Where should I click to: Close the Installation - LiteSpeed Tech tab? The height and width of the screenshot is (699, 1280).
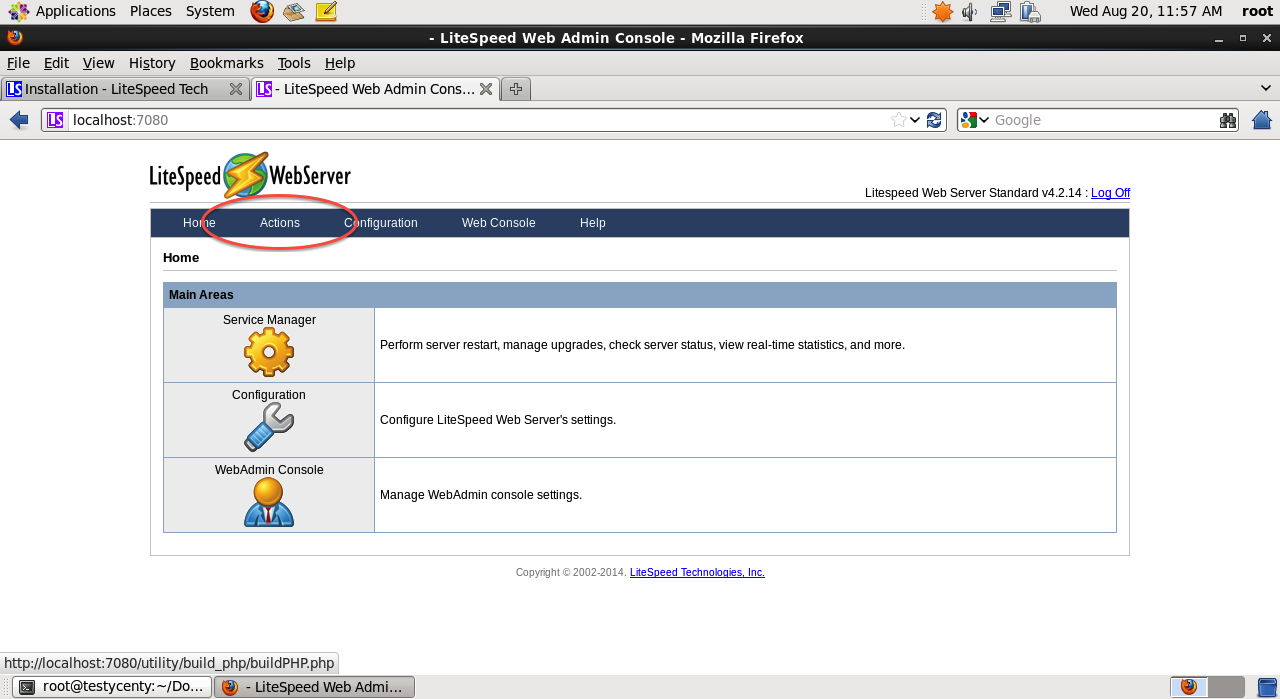coord(236,89)
